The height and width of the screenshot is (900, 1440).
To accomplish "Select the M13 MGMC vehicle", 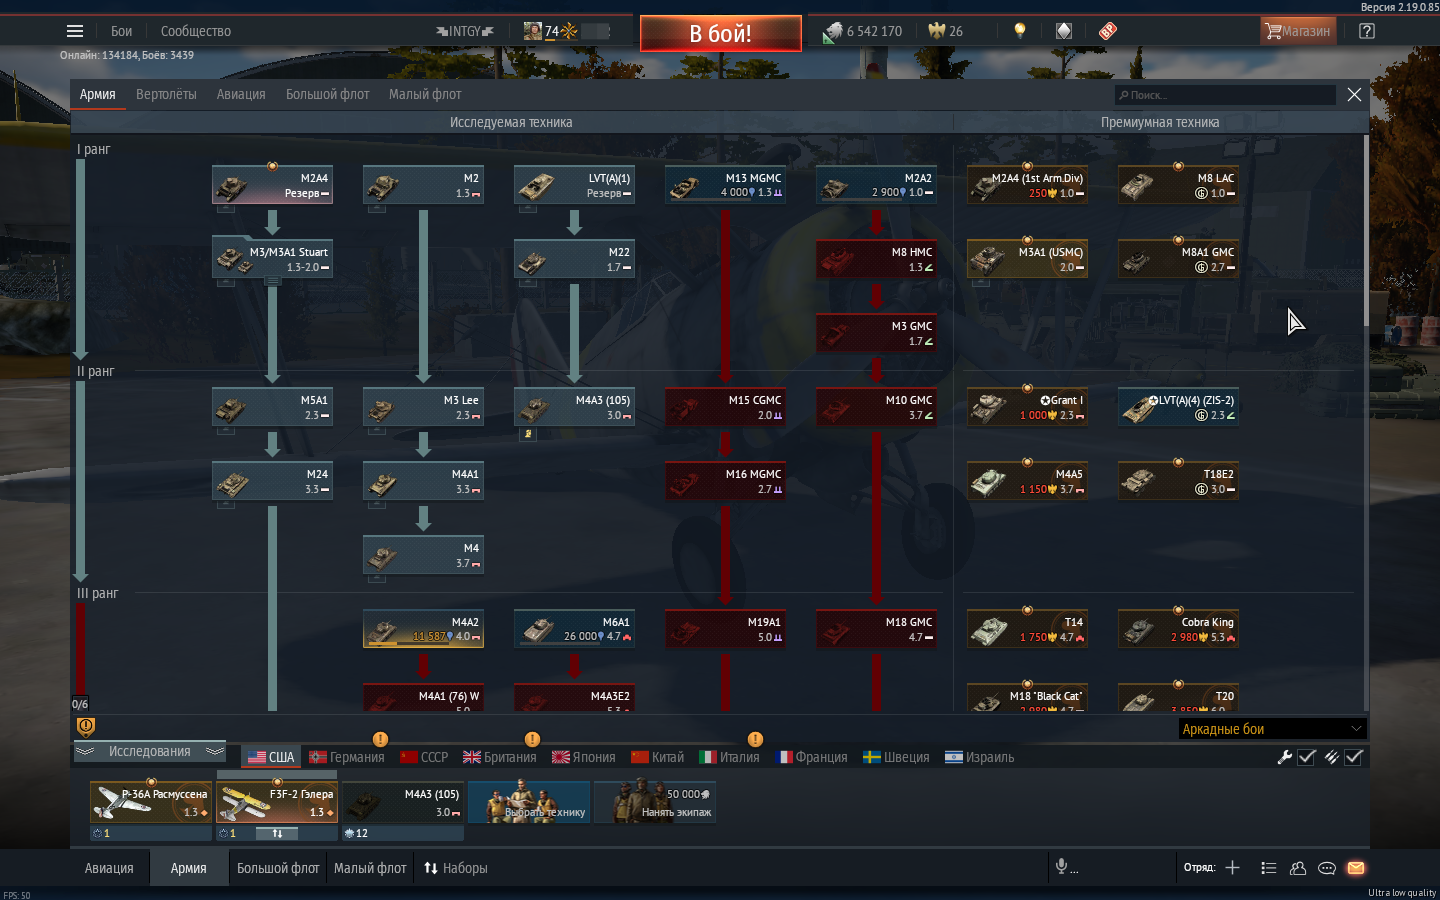I will click(x=725, y=186).
